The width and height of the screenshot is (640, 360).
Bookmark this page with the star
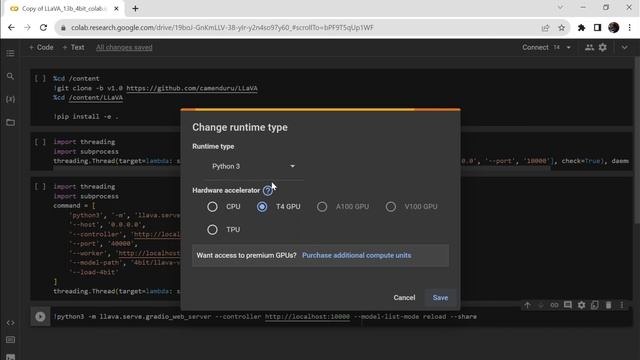point(562,27)
